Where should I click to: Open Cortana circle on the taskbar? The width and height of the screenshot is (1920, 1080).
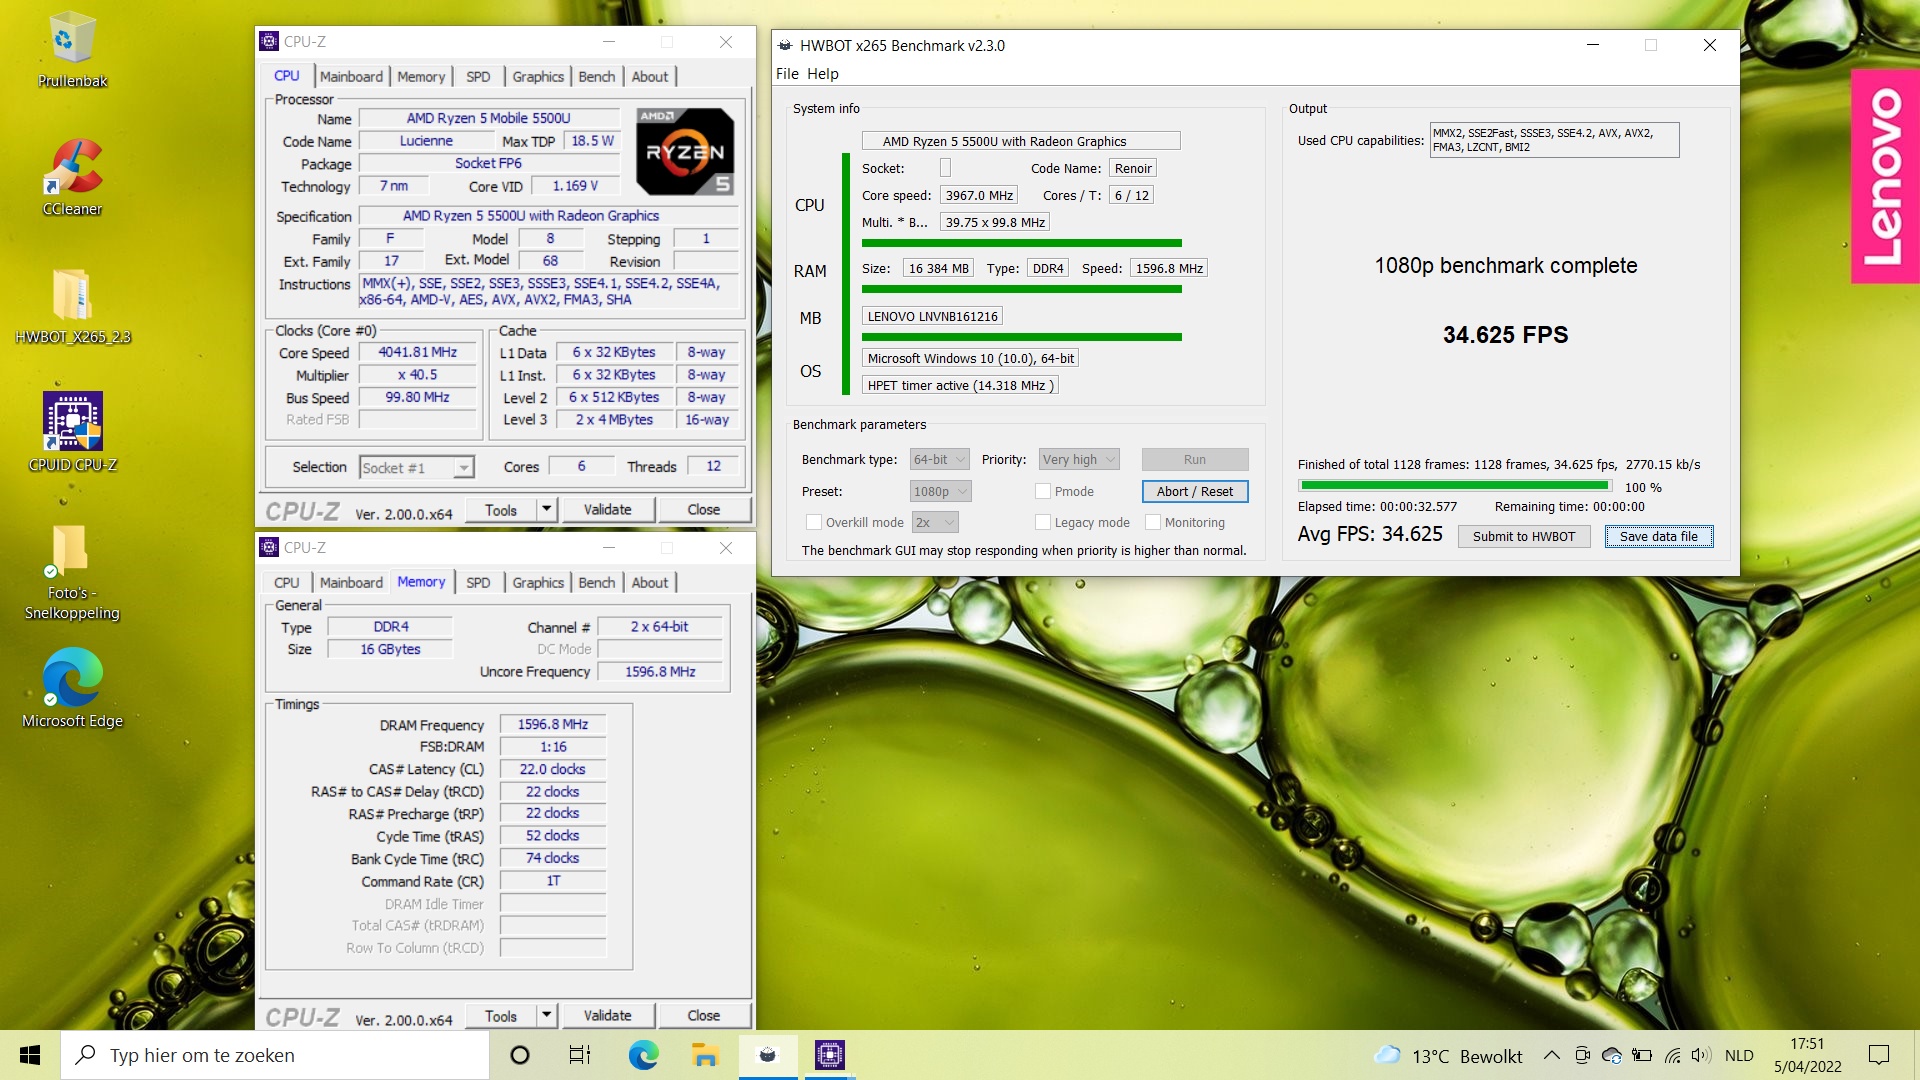tap(519, 1055)
